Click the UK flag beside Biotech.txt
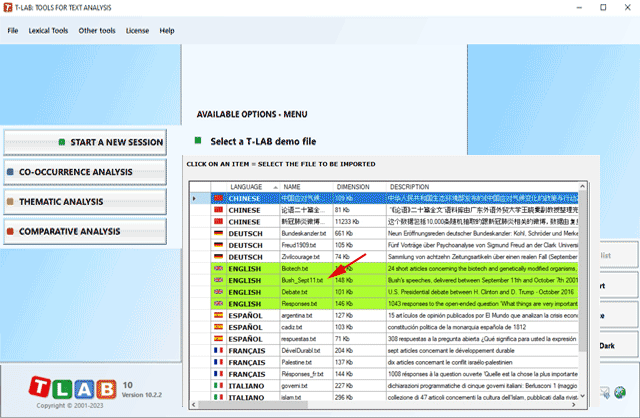640x418 pixels. [x=218, y=269]
